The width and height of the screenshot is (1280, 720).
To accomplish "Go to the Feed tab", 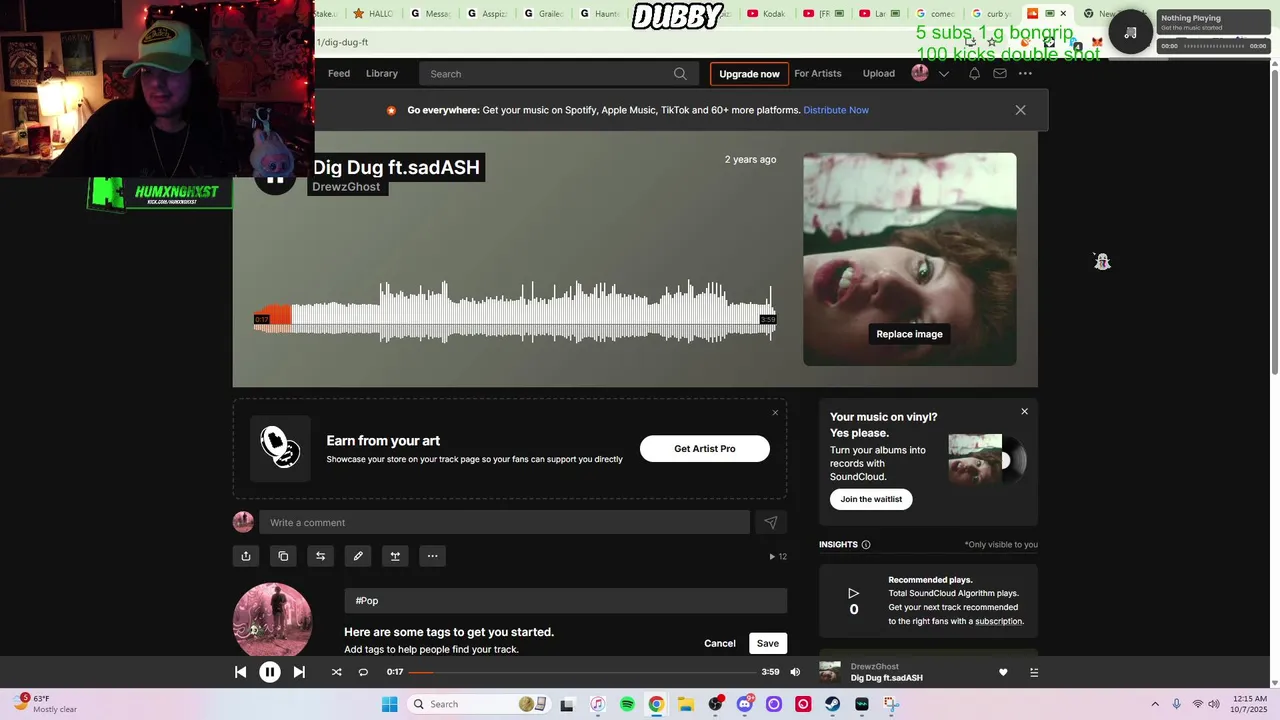I will (339, 73).
